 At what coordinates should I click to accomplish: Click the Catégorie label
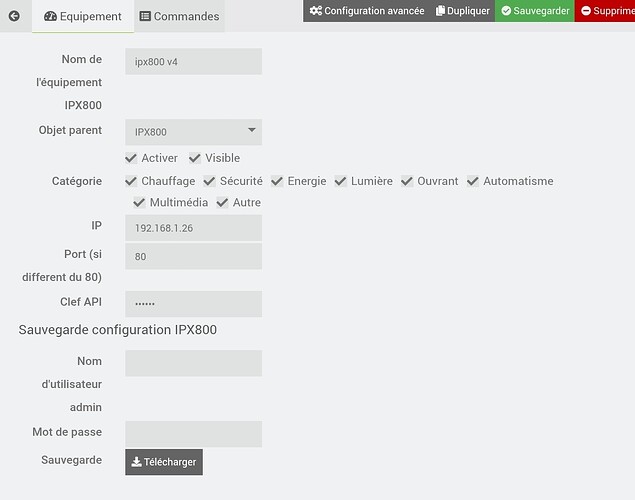coord(77,181)
